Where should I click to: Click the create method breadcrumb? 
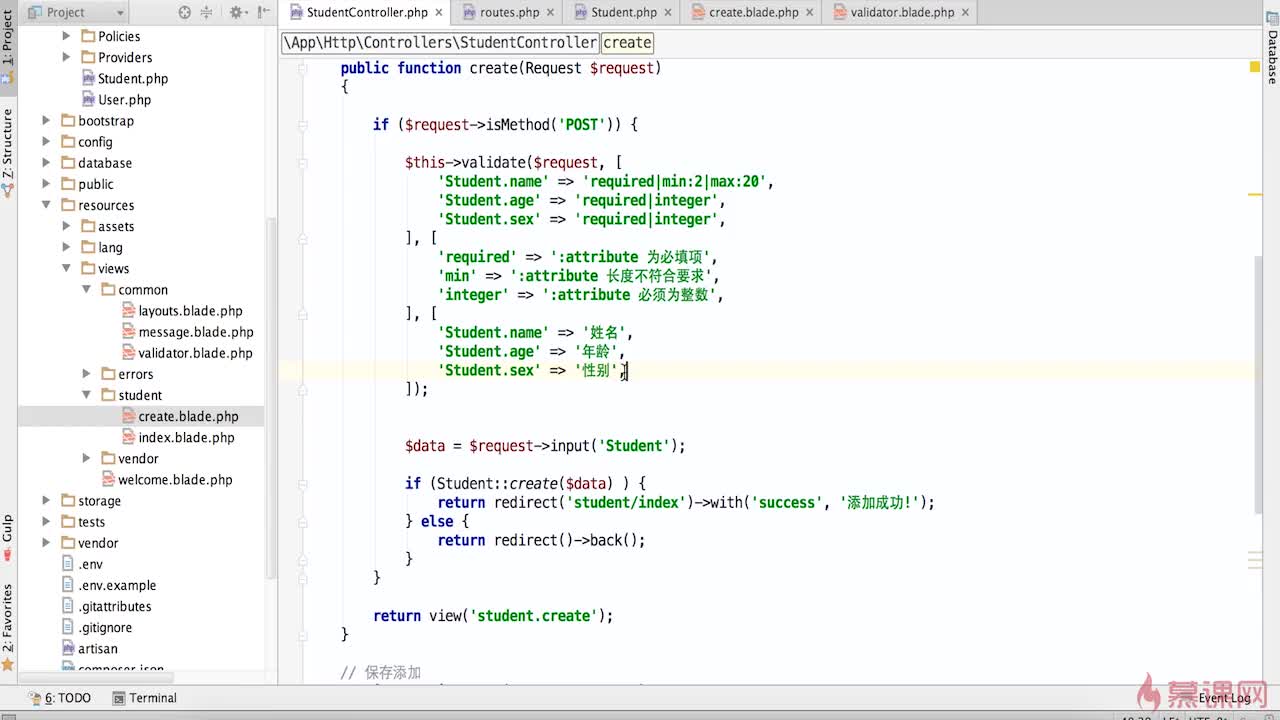click(628, 43)
